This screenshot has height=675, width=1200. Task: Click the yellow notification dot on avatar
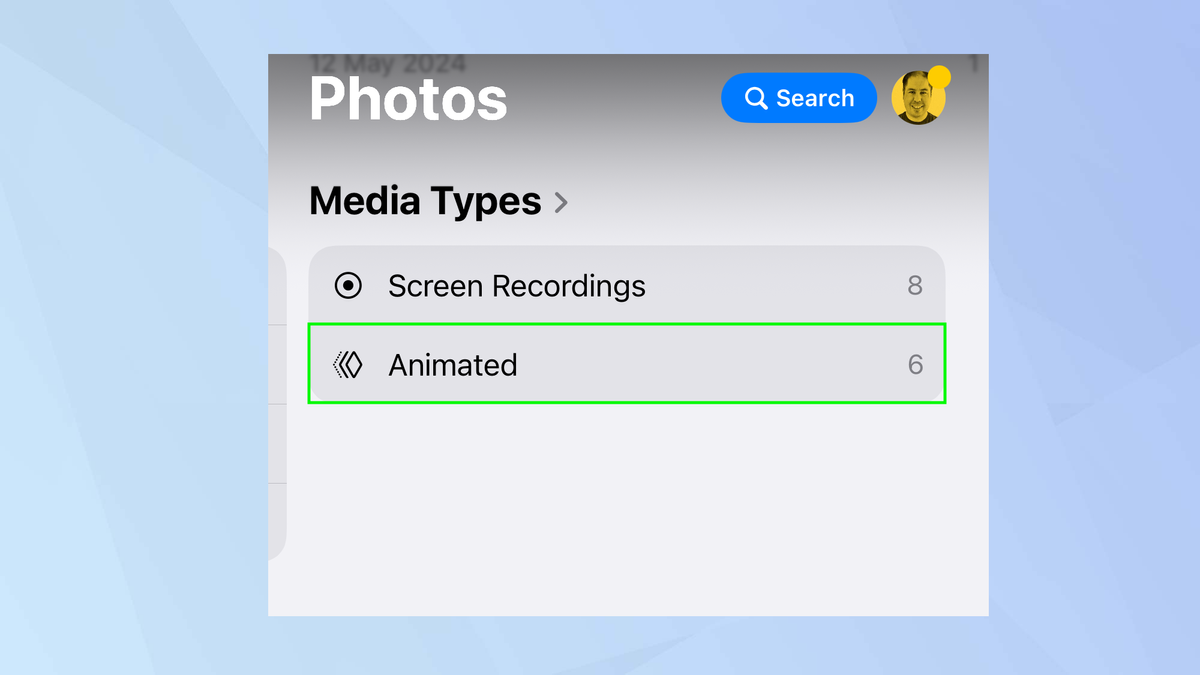point(939,76)
